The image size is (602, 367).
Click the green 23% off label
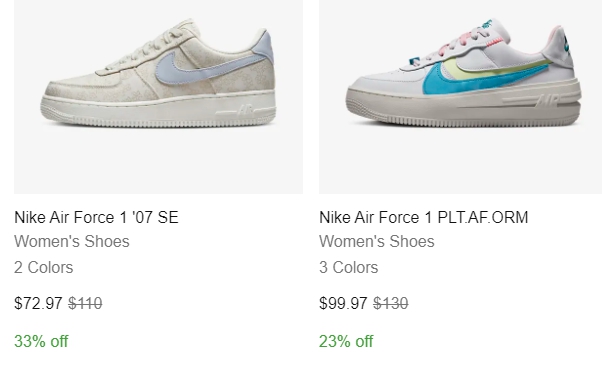coord(346,341)
